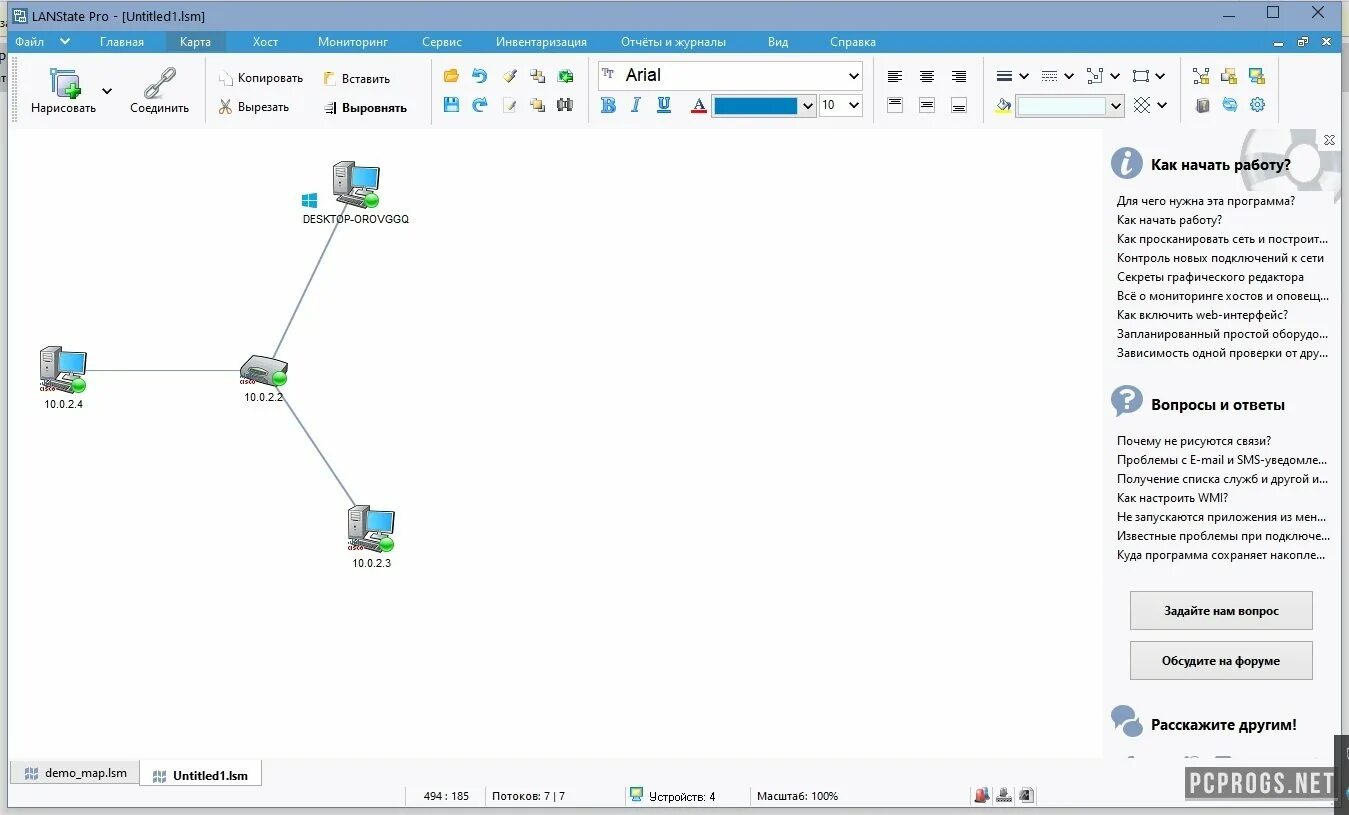Screen dimensions: 1349x815
Task: Toggle bold text formatting
Action: pyautogui.click(x=608, y=105)
